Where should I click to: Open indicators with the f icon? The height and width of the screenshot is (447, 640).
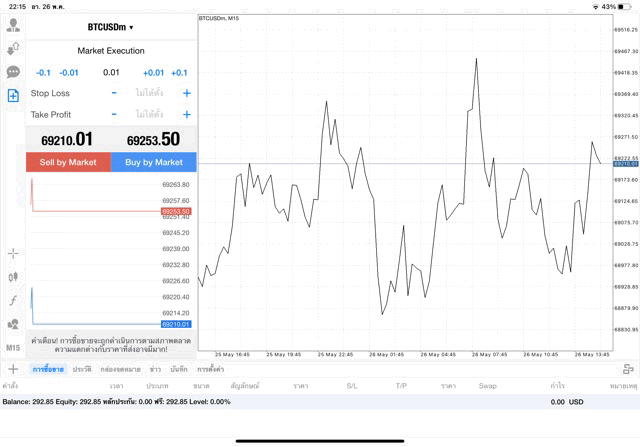tap(13, 301)
